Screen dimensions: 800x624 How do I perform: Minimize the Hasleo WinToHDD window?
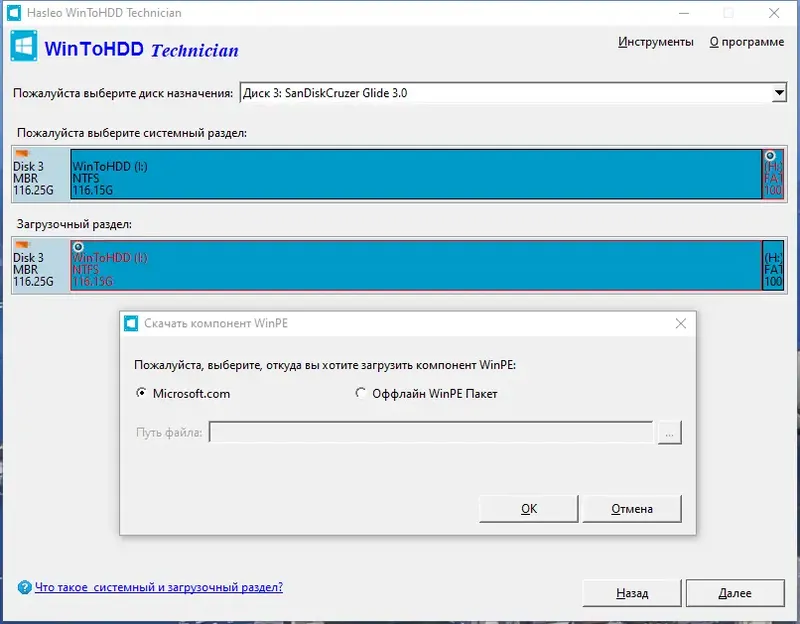[x=684, y=13]
